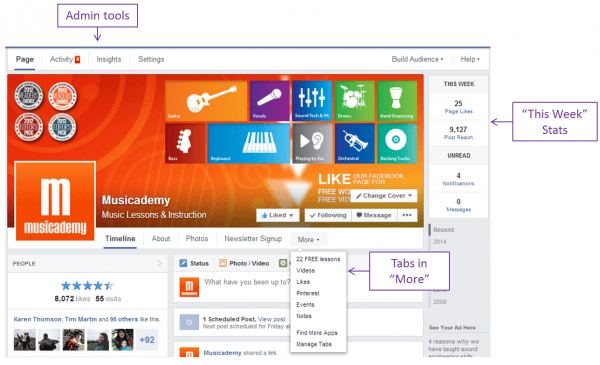Click the What have you been up to field
This screenshot has height=365, width=600.
click(x=247, y=282)
